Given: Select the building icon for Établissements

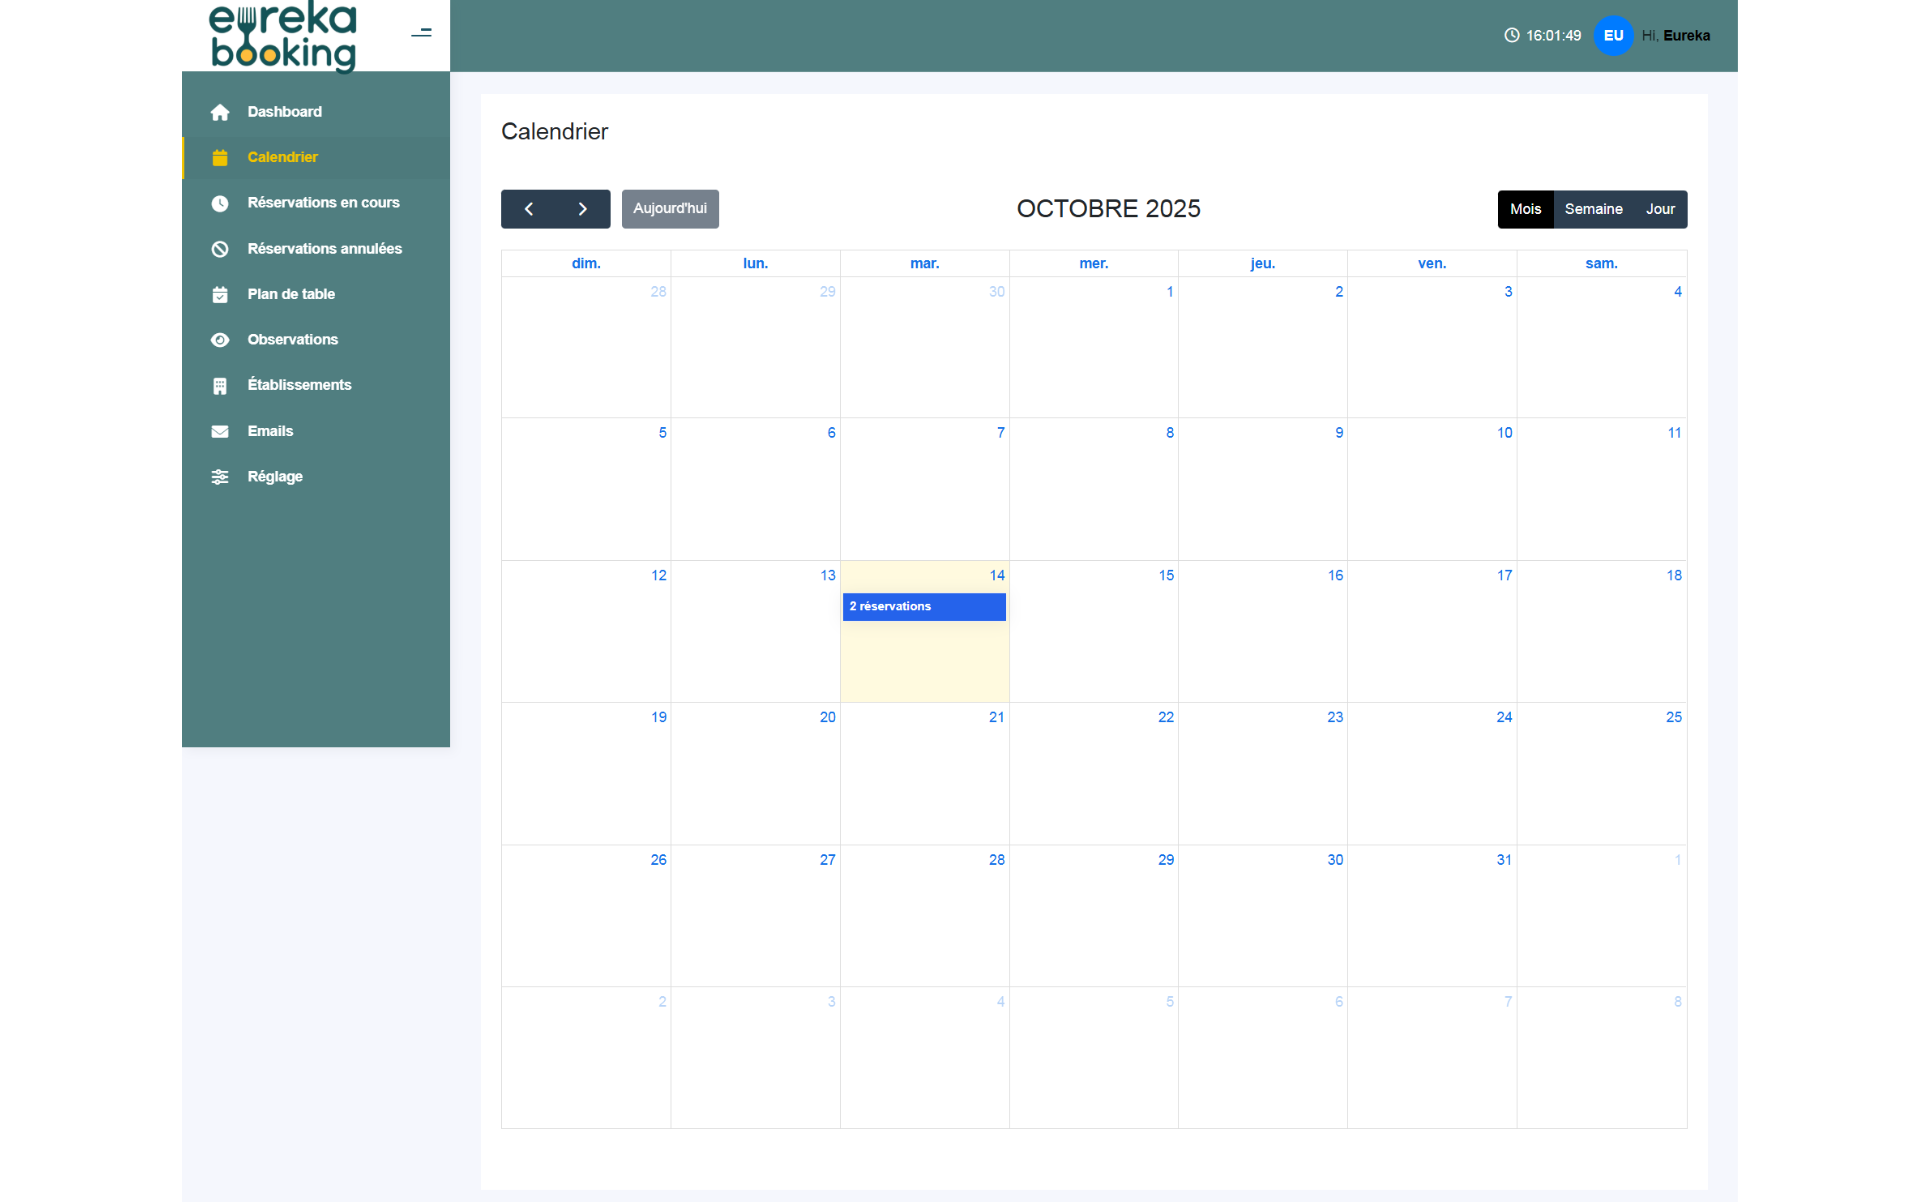Looking at the screenshot, I should [220, 385].
